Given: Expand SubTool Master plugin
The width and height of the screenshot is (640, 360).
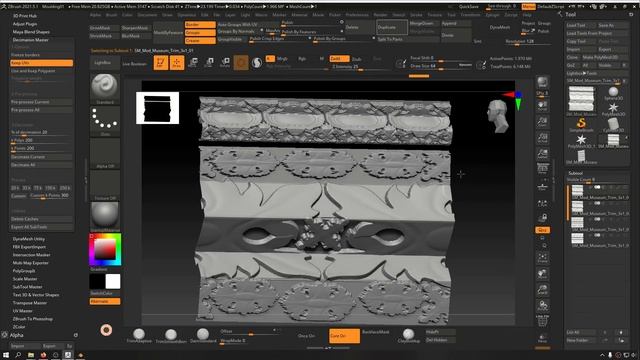Looking at the screenshot, I should (27, 287).
